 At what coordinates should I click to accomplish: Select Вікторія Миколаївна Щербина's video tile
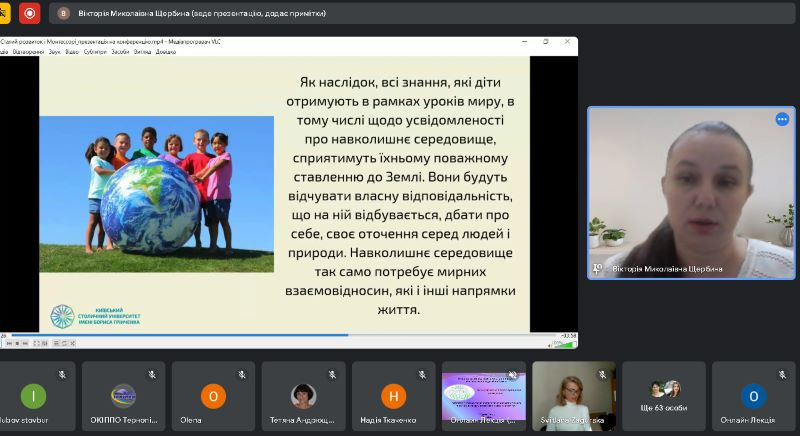691,193
